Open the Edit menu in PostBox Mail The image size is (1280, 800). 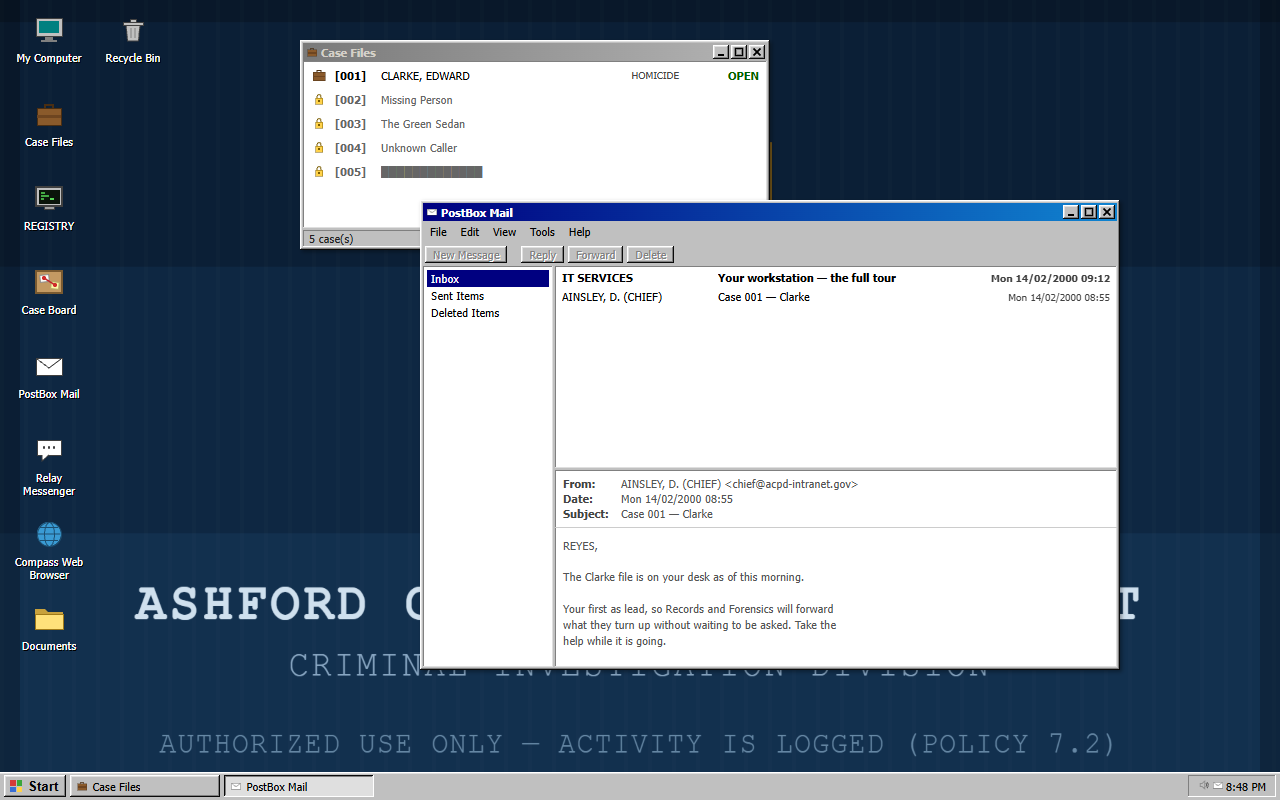(x=470, y=232)
